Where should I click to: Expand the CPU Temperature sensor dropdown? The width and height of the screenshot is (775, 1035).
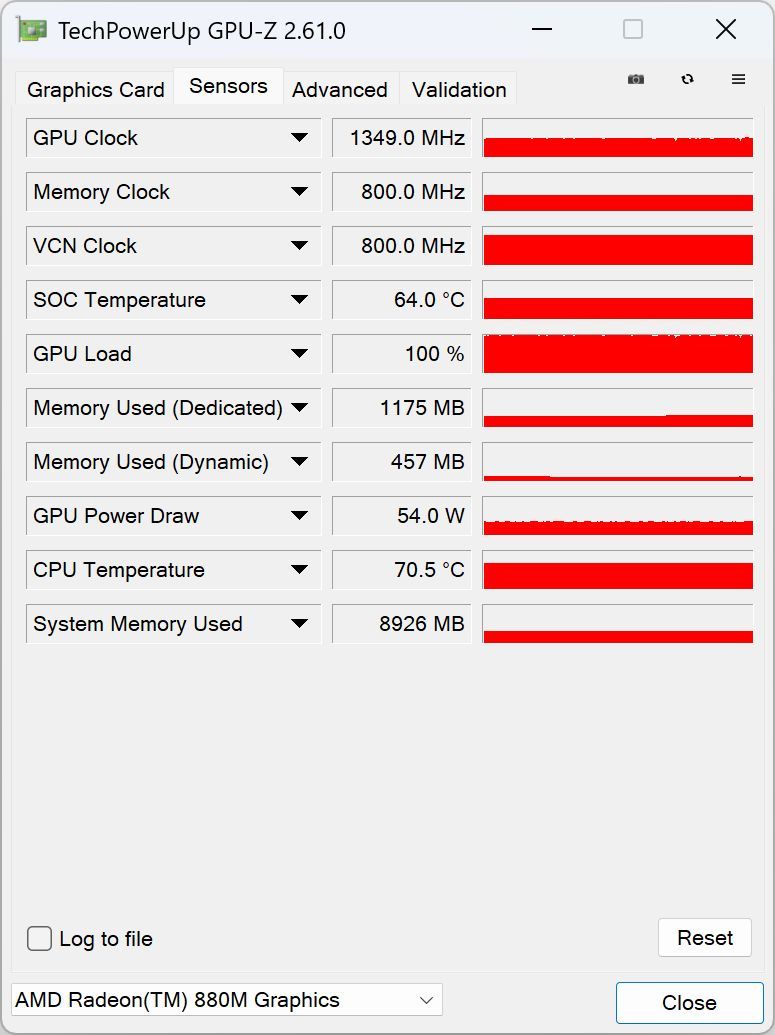299,570
